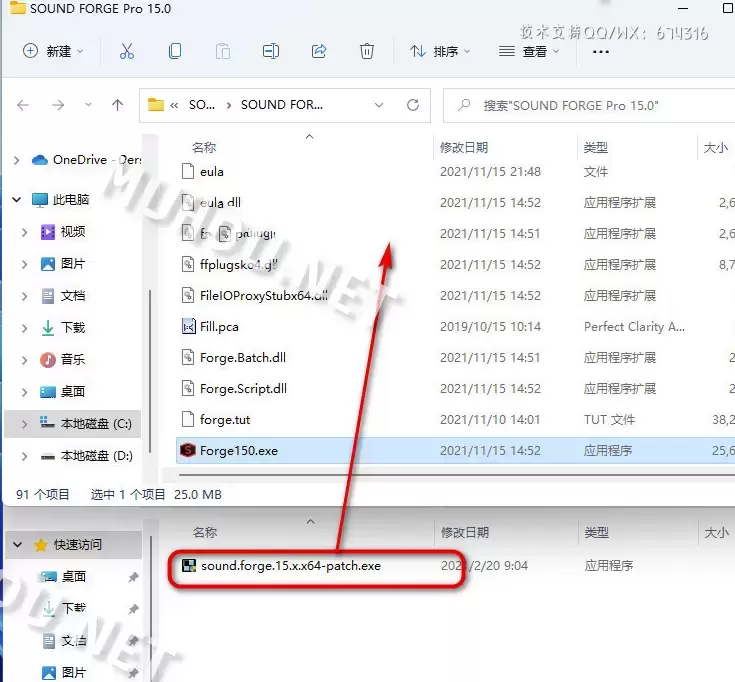This screenshot has width=735, height=682.
Task: Sort by Date modified (修改日期) column
Action: [x=464, y=148]
